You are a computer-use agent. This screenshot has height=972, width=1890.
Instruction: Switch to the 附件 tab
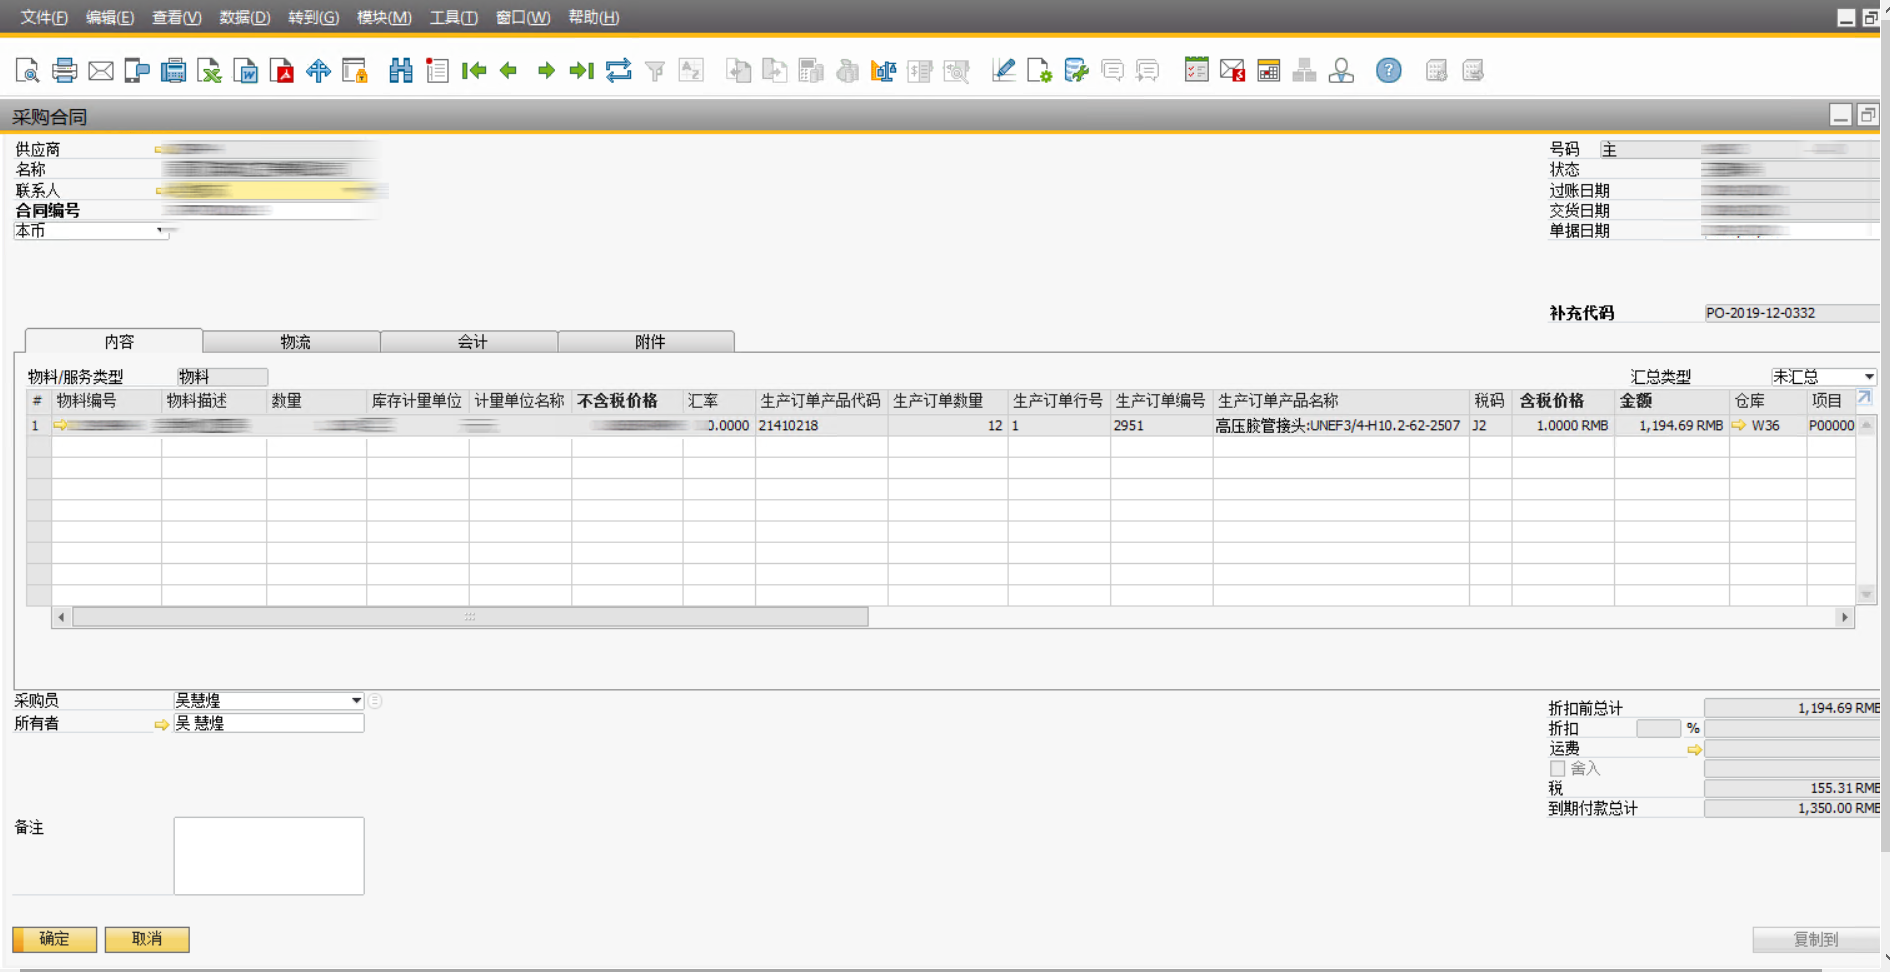click(x=649, y=342)
